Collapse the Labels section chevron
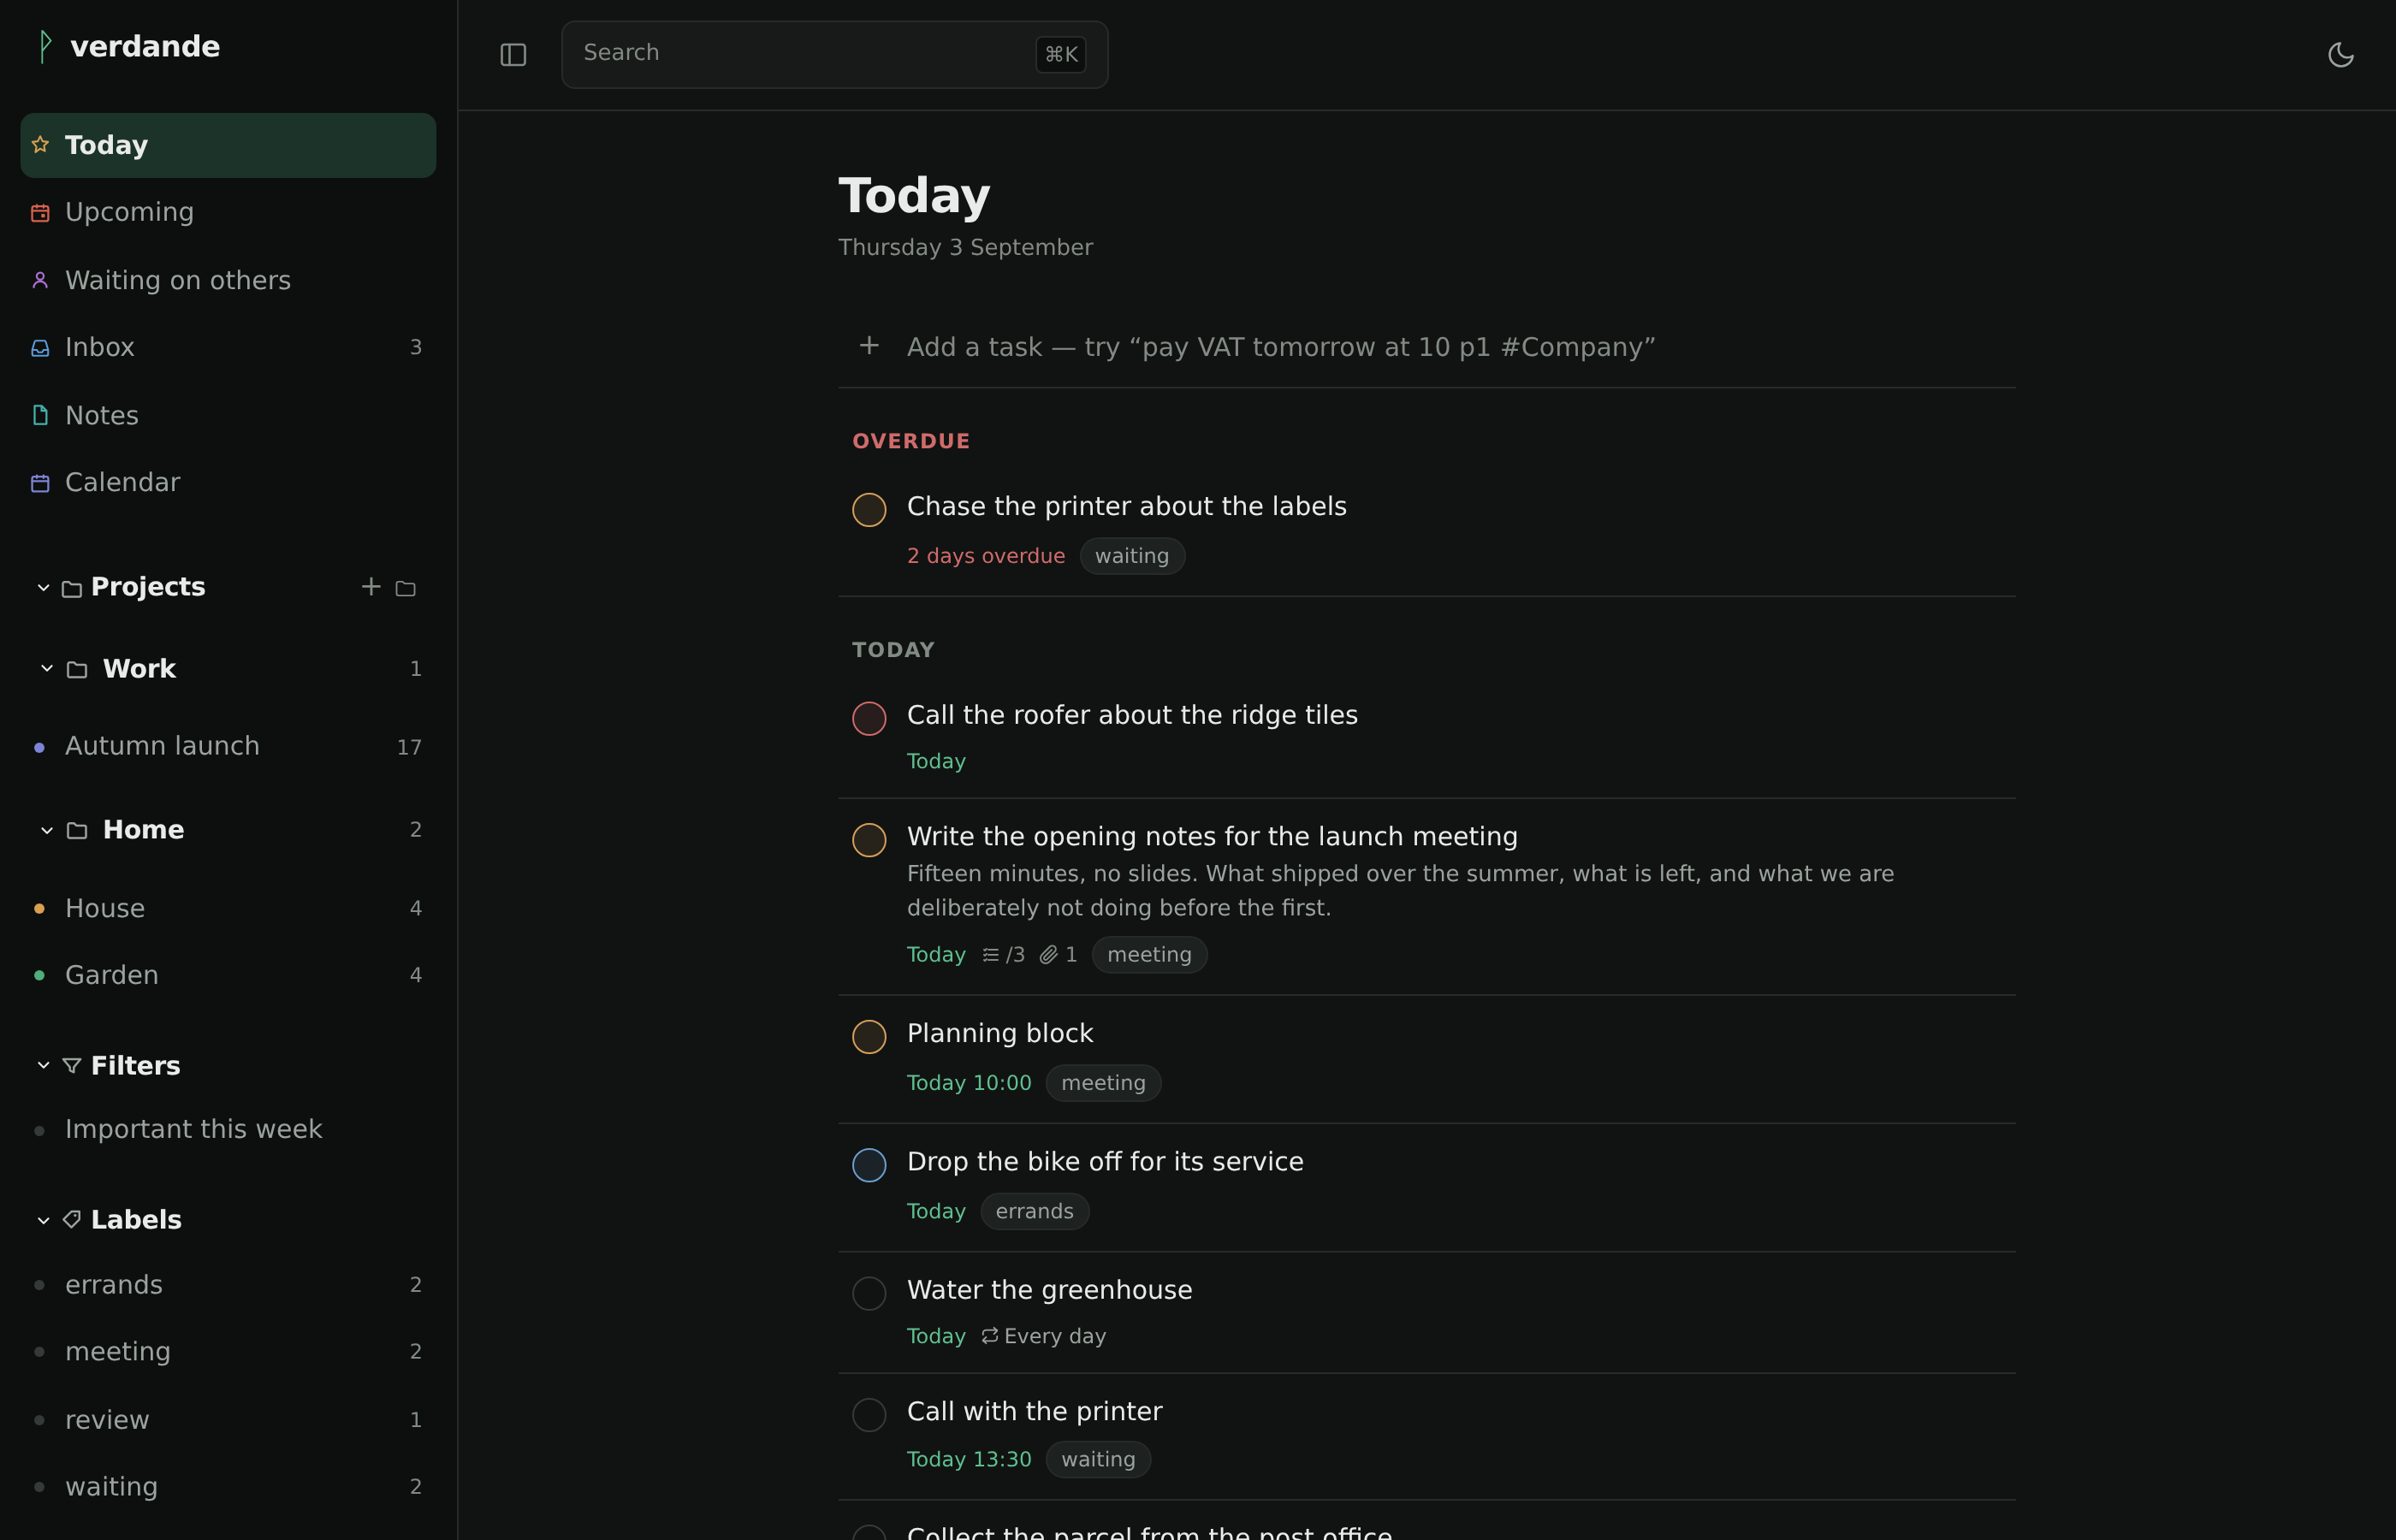The height and width of the screenshot is (1540, 2396). [43, 1220]
